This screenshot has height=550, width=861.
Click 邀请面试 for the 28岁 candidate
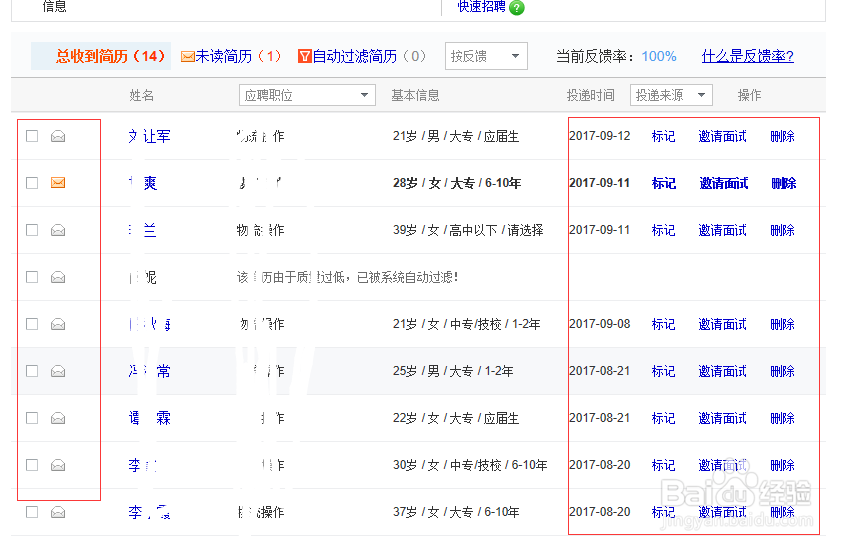723,183
